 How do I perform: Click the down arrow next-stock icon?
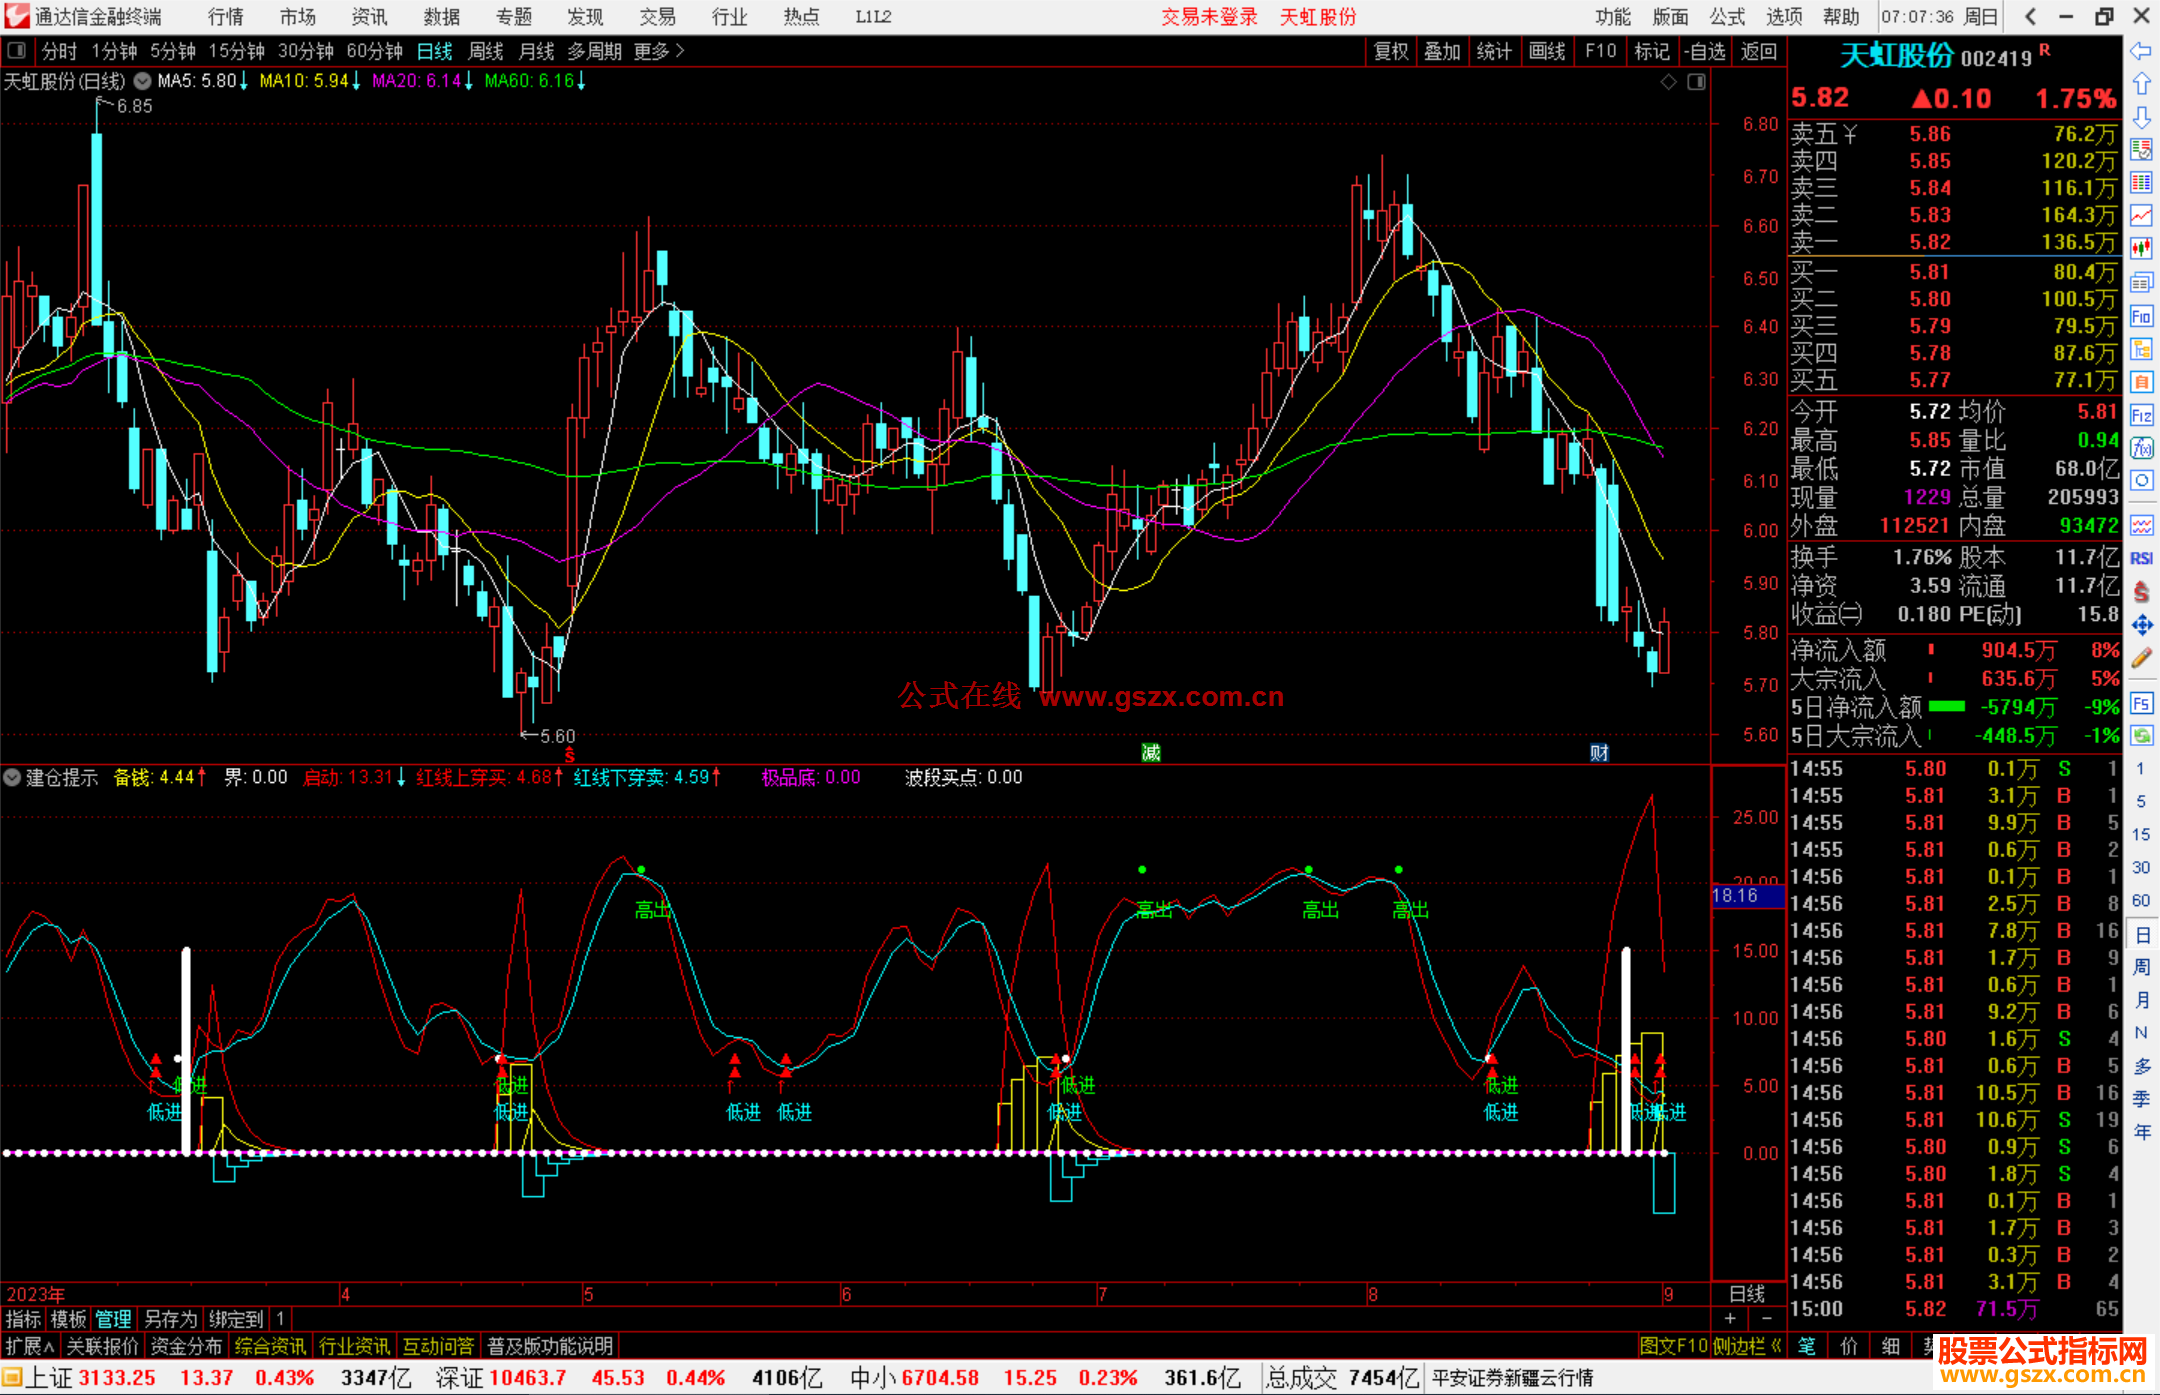point(2141,117)
